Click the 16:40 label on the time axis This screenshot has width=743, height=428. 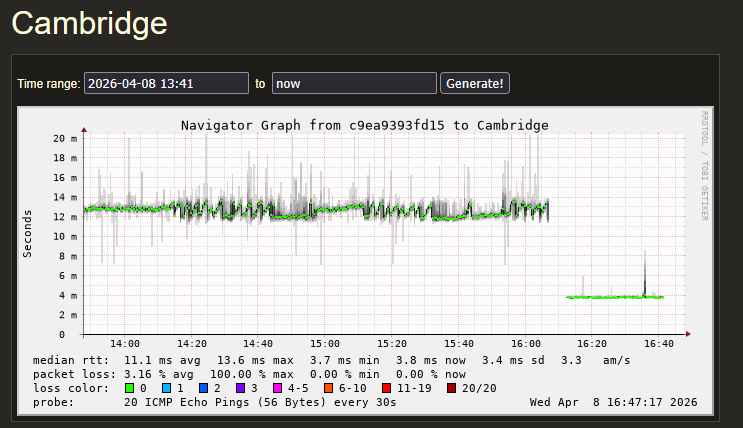[x=659, y=344]
